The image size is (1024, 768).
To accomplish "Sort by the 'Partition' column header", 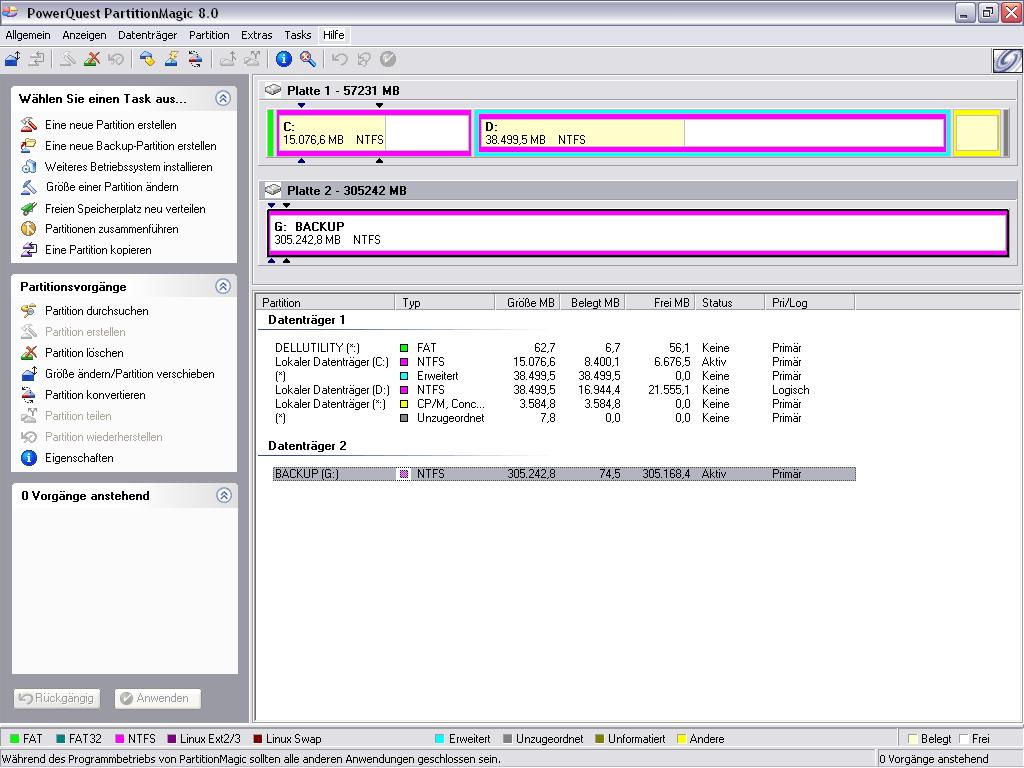I will 326,302.
